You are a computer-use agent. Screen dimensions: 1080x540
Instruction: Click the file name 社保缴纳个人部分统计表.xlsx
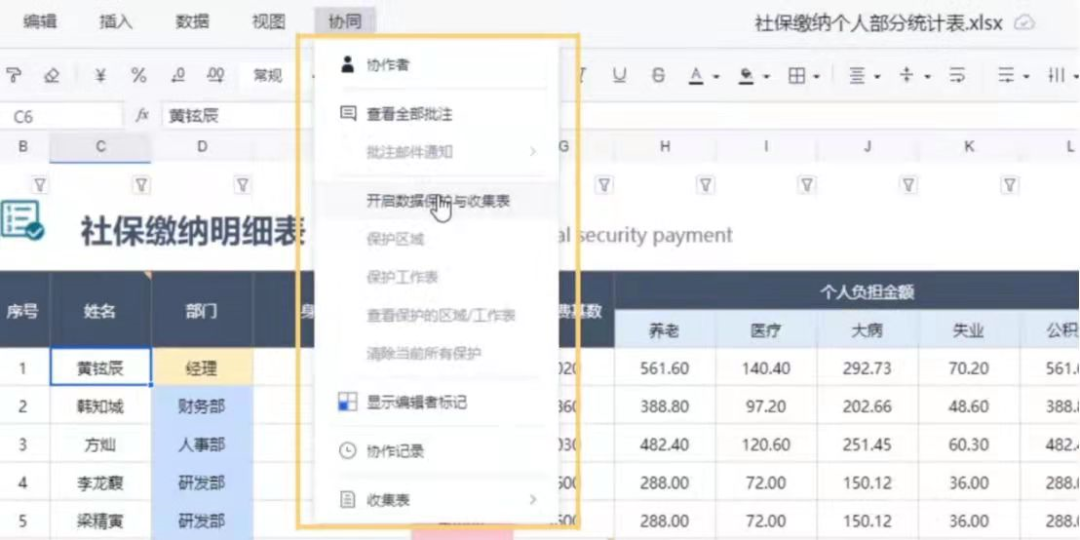tap(879, 23)
